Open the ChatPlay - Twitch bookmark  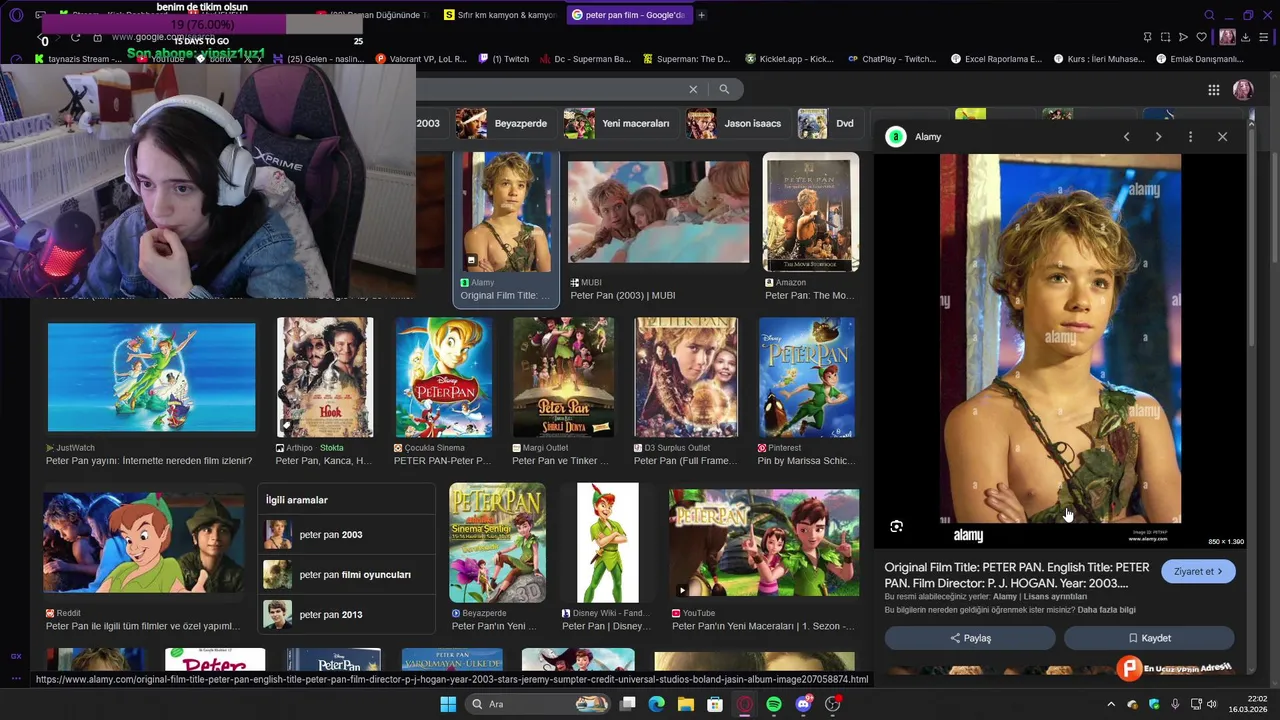892,59
